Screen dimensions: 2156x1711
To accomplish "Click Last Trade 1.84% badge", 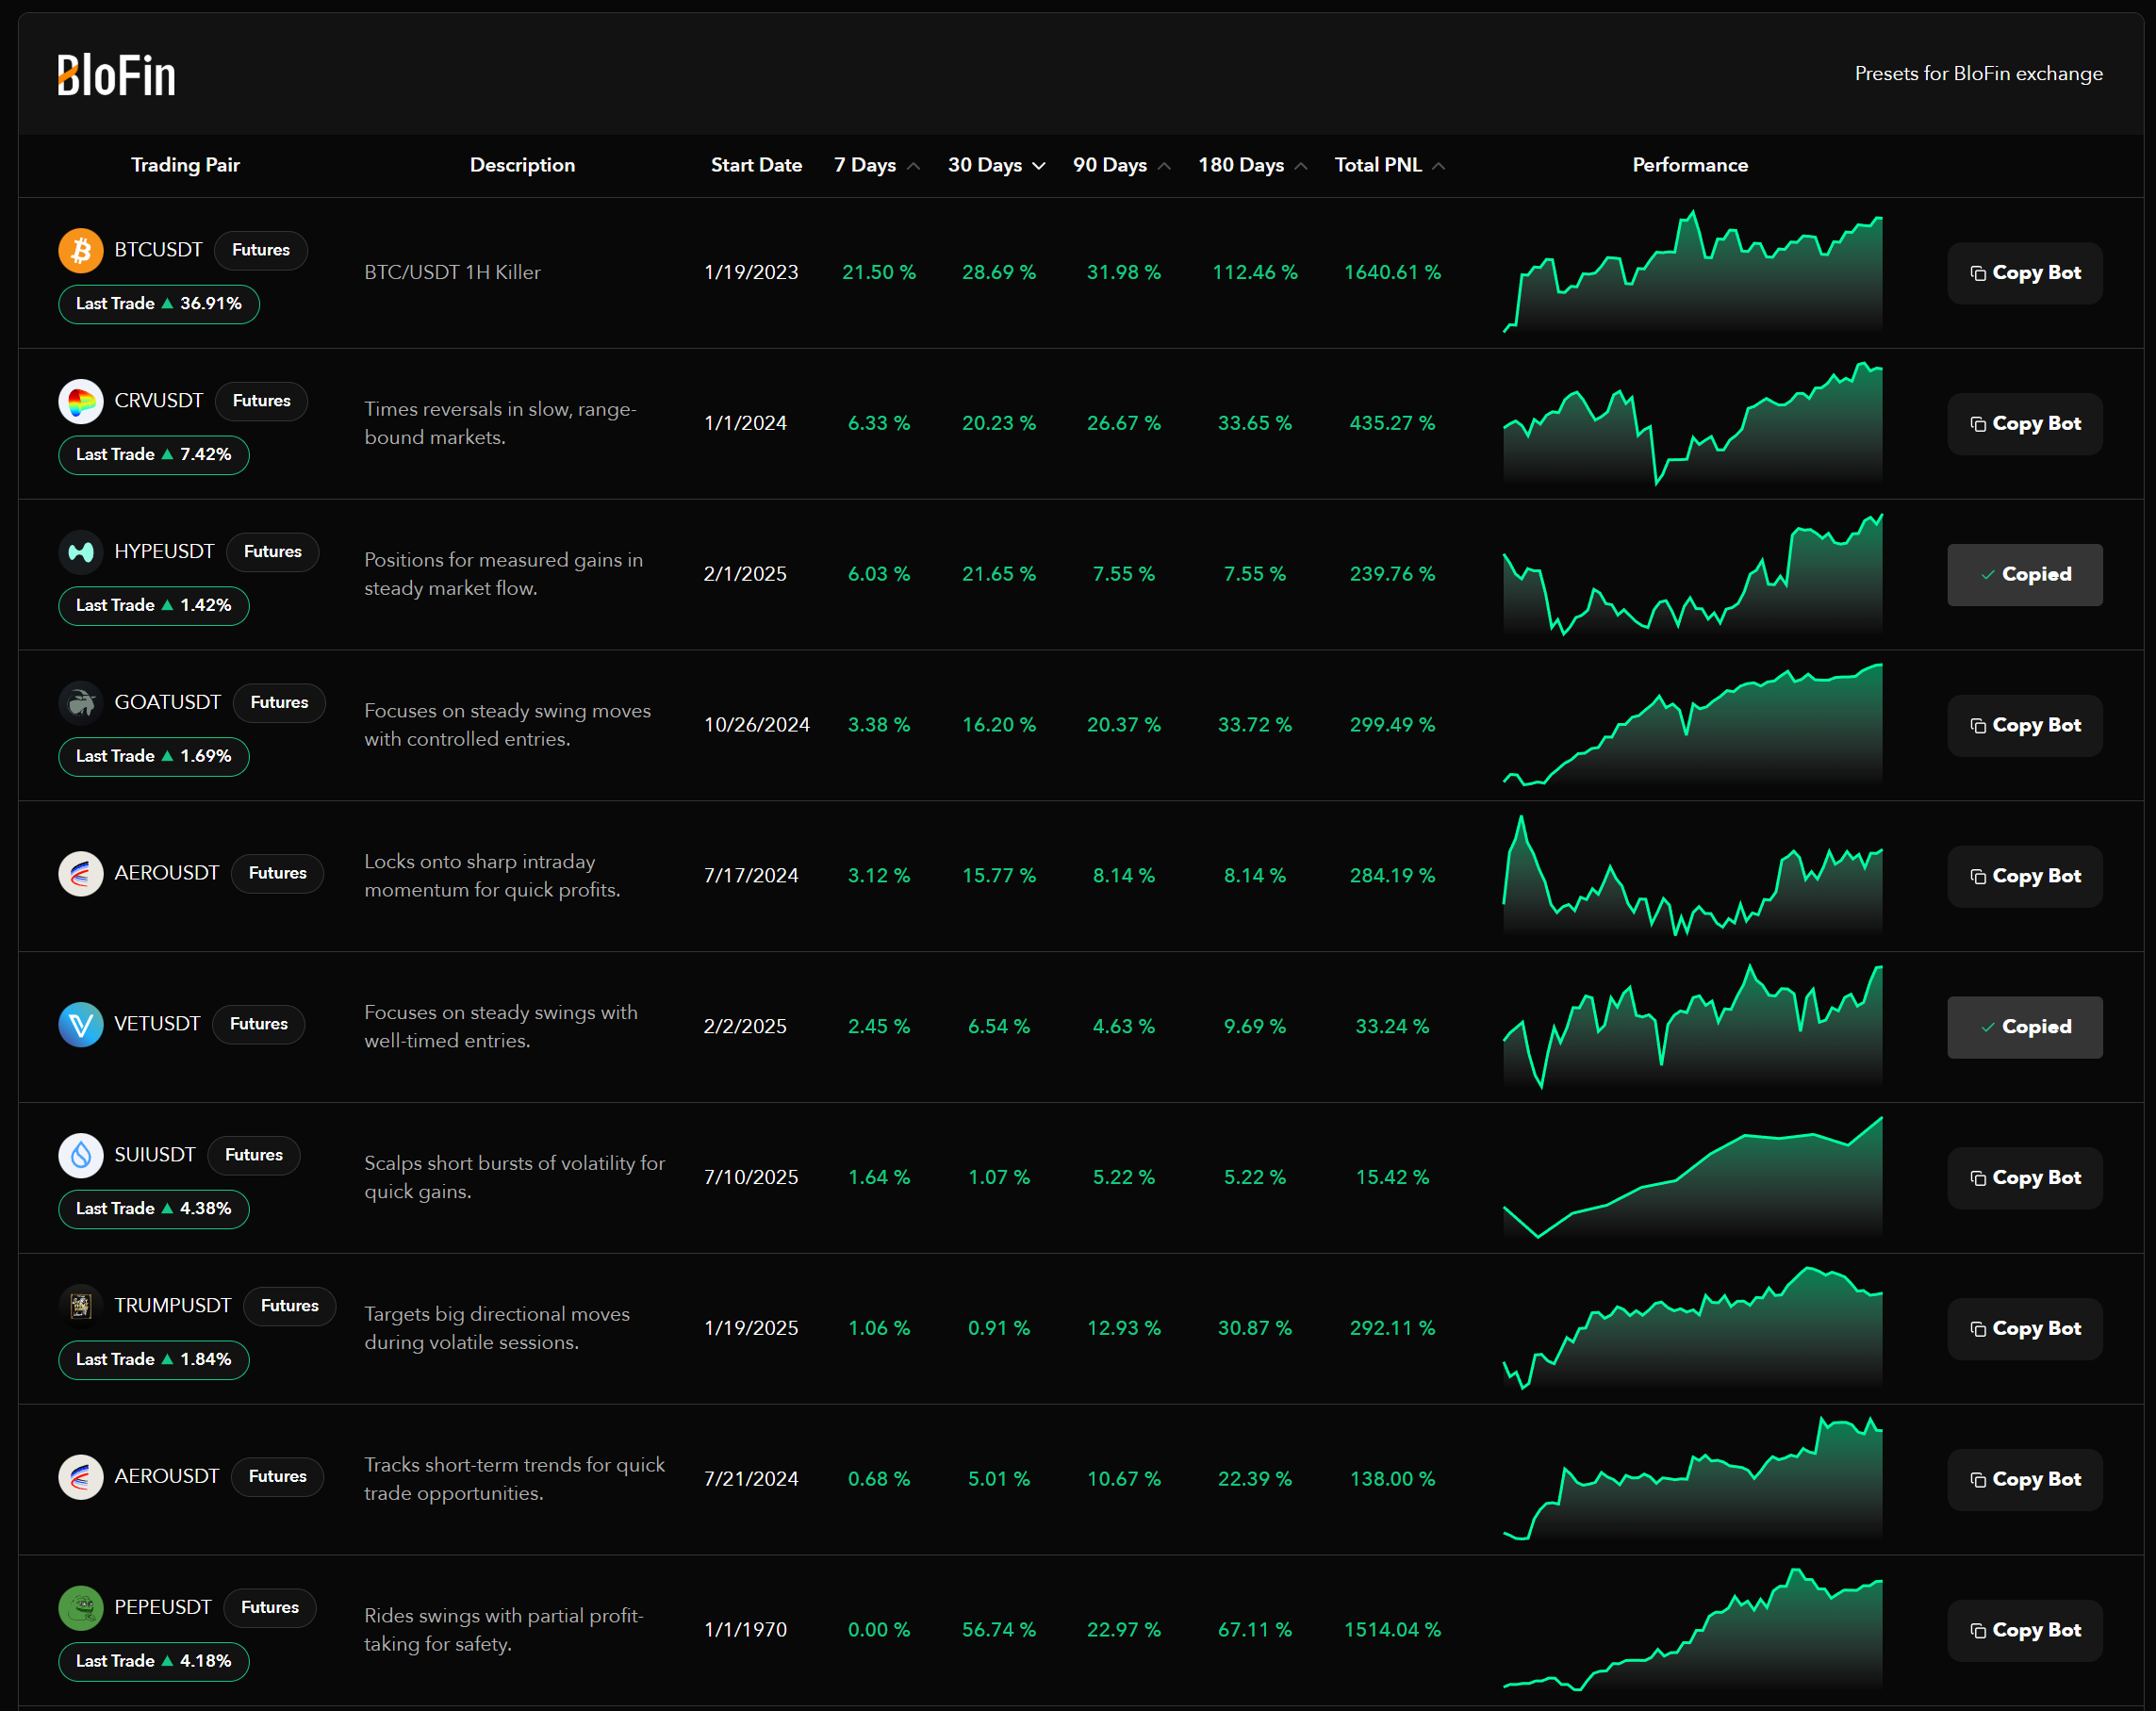I will [154, 1361].
